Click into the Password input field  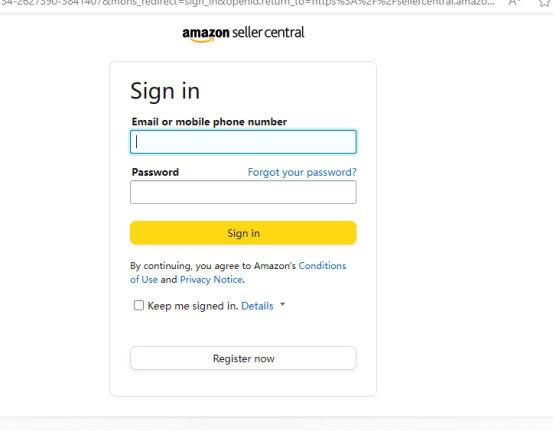pyautogui.click(x=243, y=193)
